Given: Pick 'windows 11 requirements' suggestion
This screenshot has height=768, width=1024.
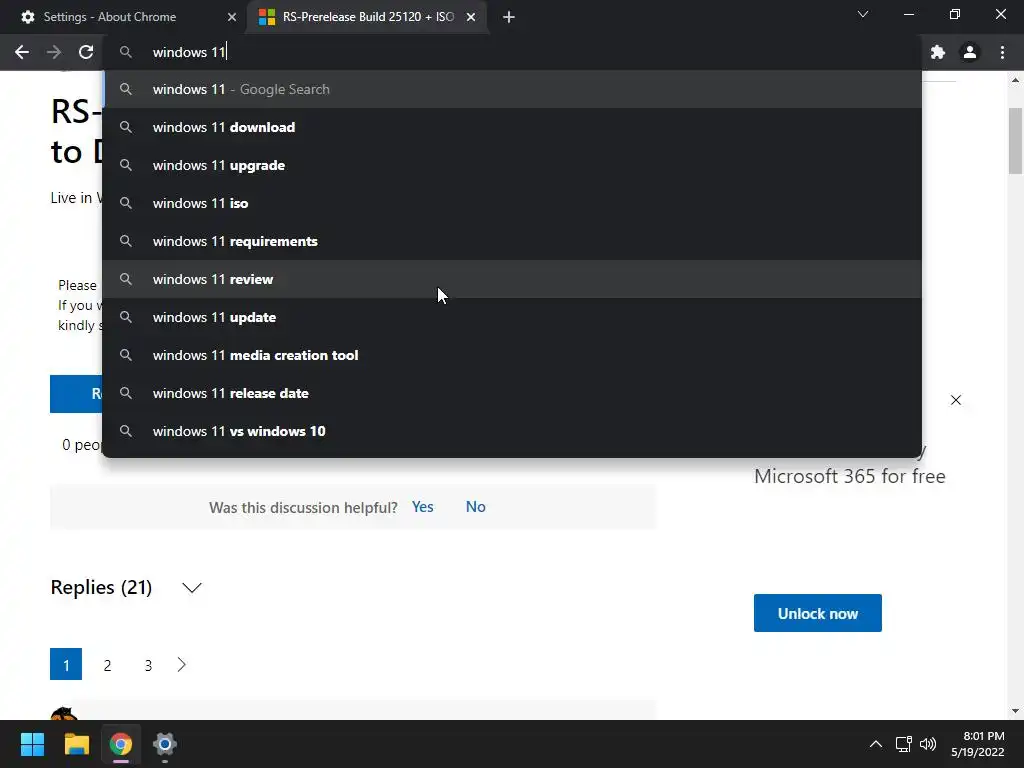Looking at the screenshot, I should (512, 241).
